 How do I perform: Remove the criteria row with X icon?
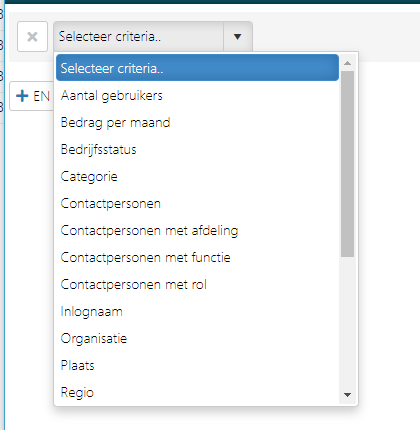tap(32, 37)
